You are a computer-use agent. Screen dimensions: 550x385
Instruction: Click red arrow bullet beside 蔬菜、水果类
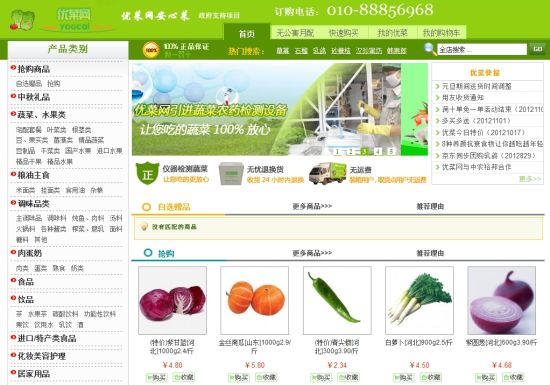[x=13, y=114]
